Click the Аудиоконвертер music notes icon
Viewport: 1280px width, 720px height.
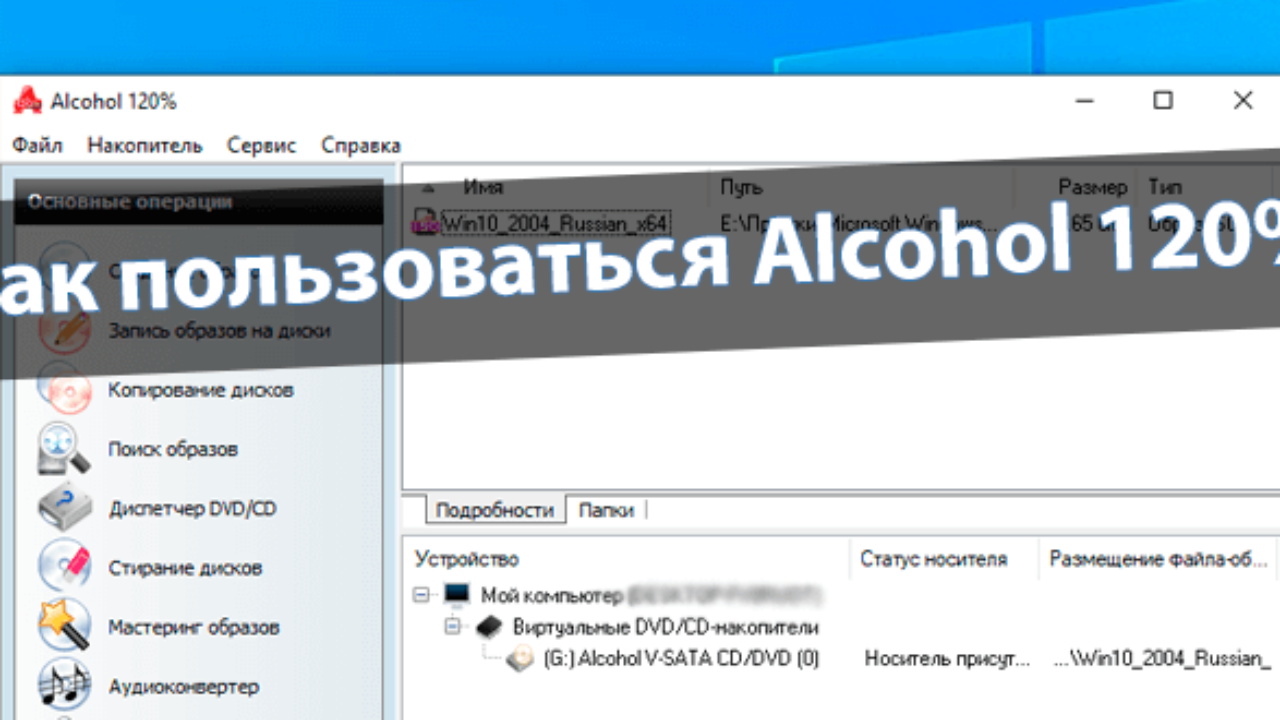[x=65, y=686]
